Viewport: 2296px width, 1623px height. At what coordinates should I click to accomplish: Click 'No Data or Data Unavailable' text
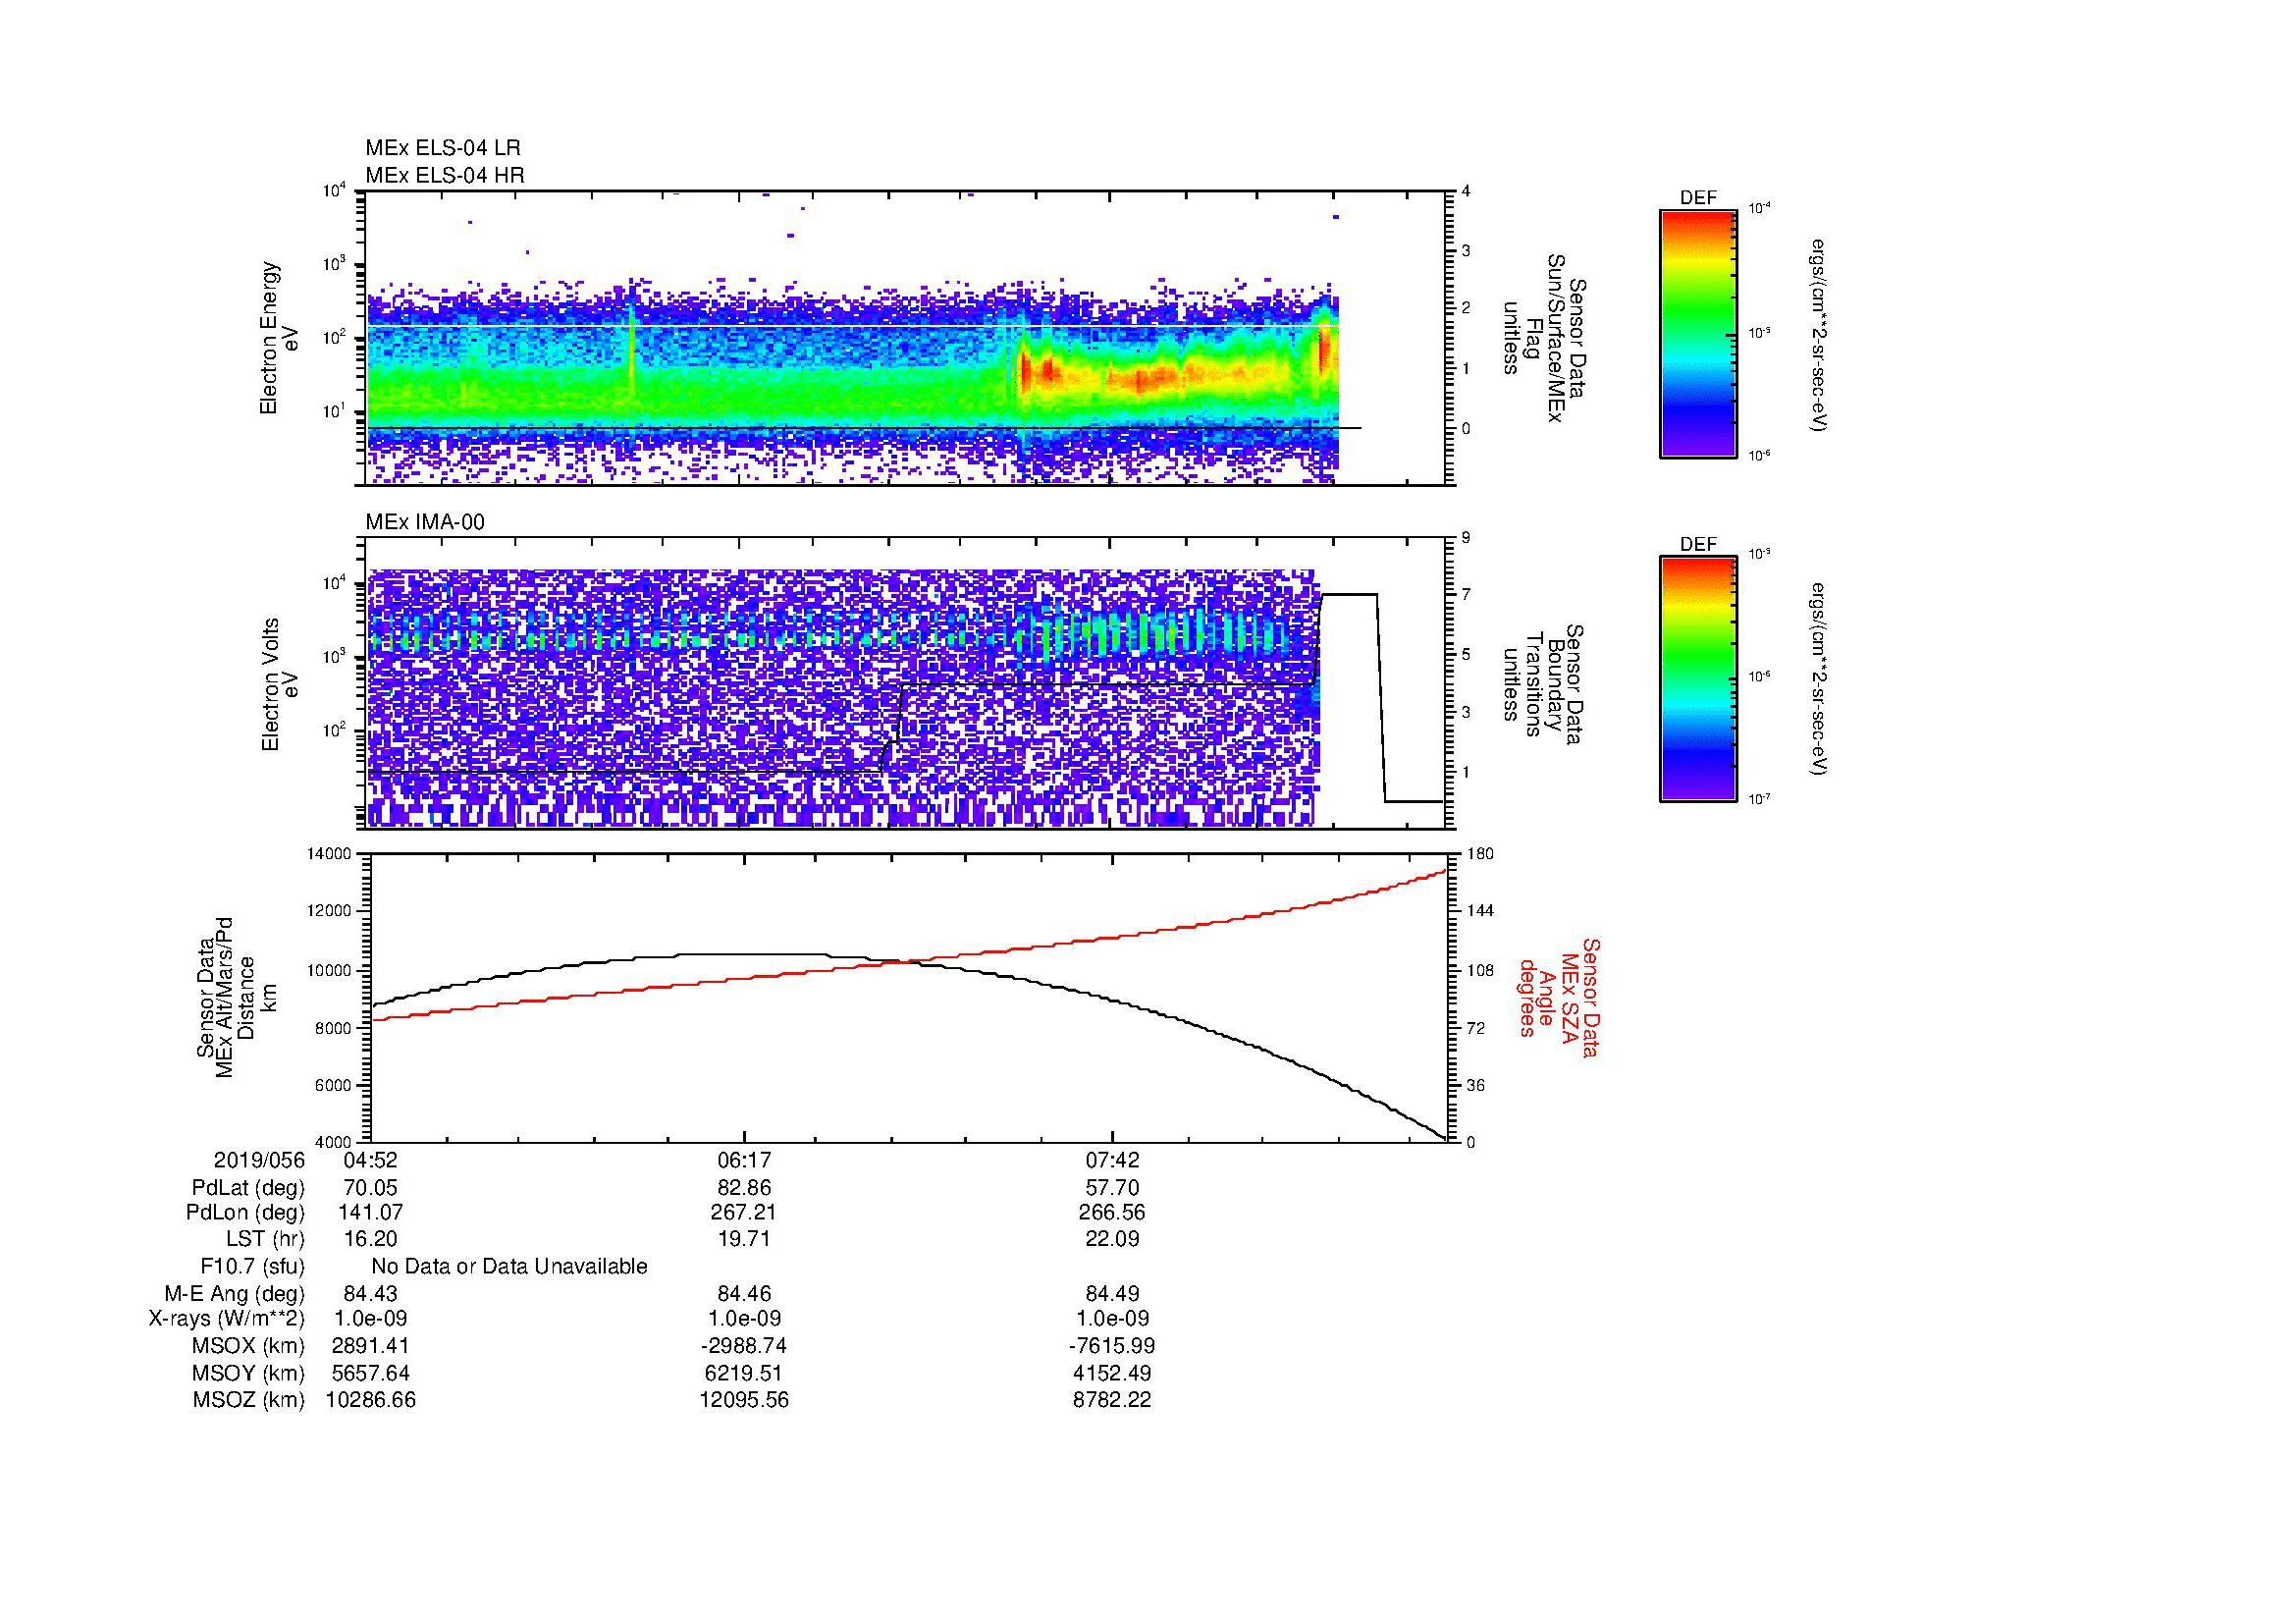pyautogui.click(x=509, y=1267)
